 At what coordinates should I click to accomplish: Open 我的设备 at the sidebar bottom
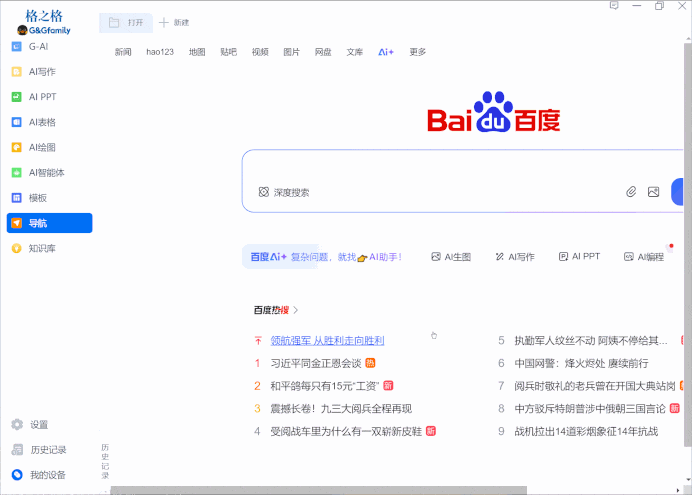click(x=46, y=475)
